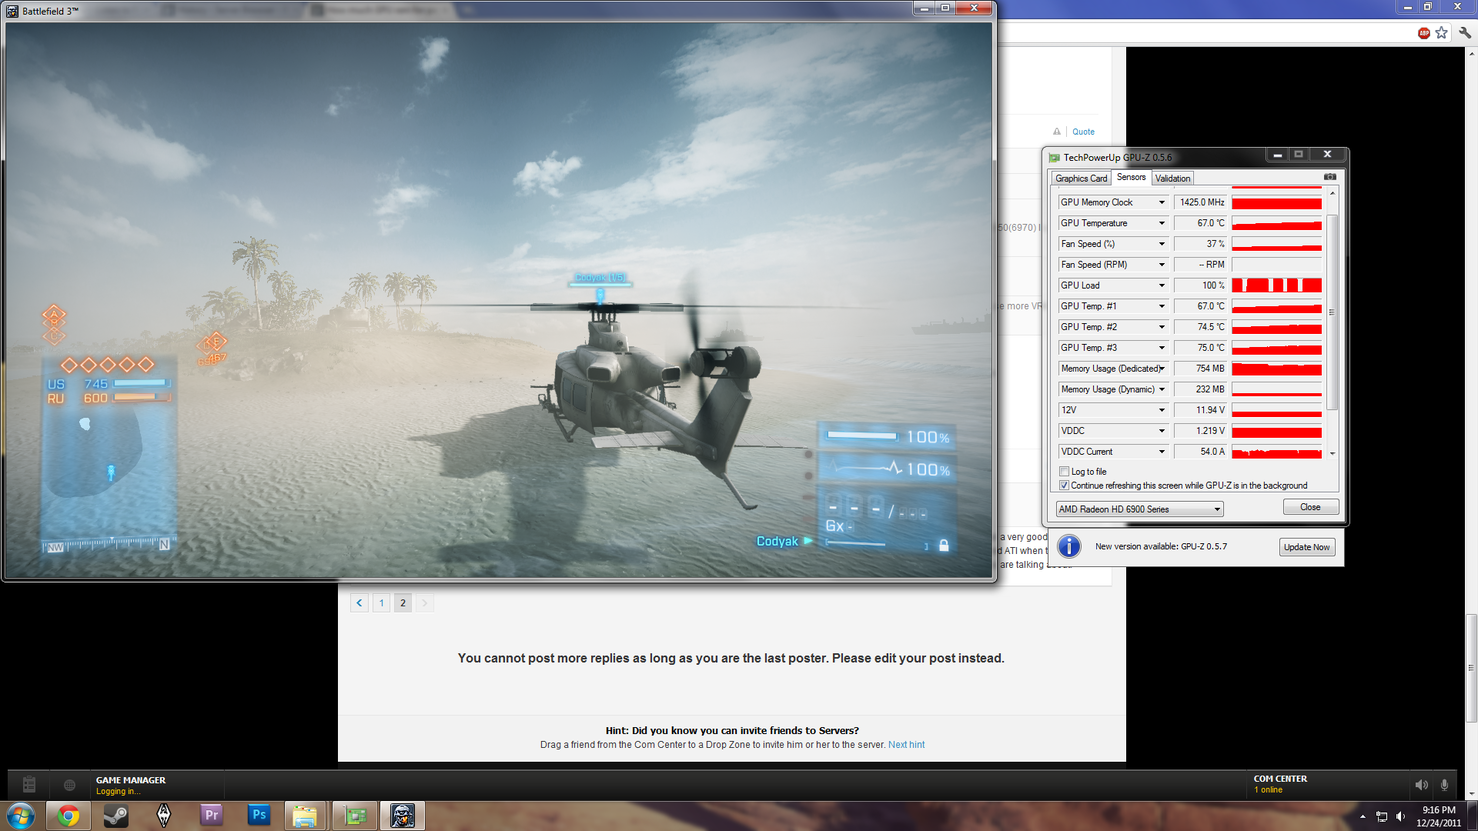Viewport: 1478px width, 831px height.
Task: Open GPU Memory Clock sensor dropdown
Action: pyautogui.click(x=1161, y=203)
